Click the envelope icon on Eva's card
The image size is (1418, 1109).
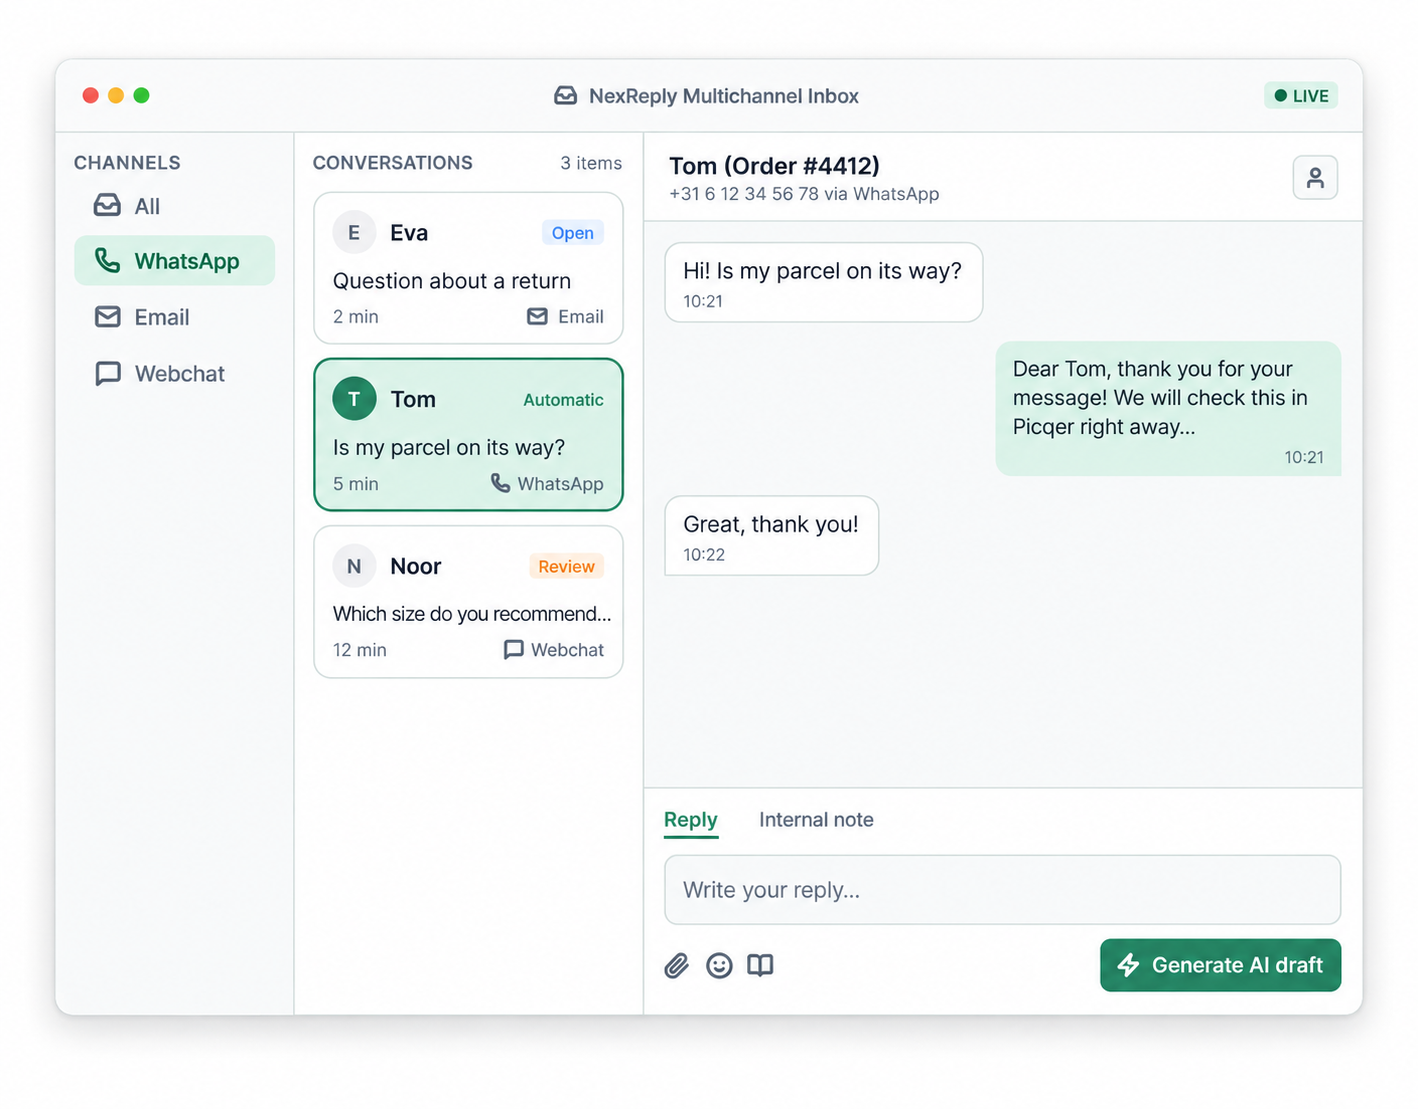(537, 317)
